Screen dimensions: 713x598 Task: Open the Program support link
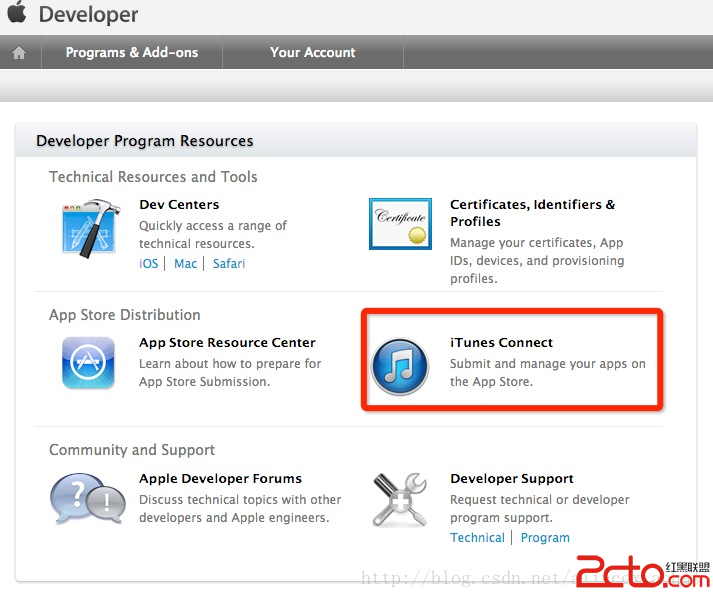point(545,538)
